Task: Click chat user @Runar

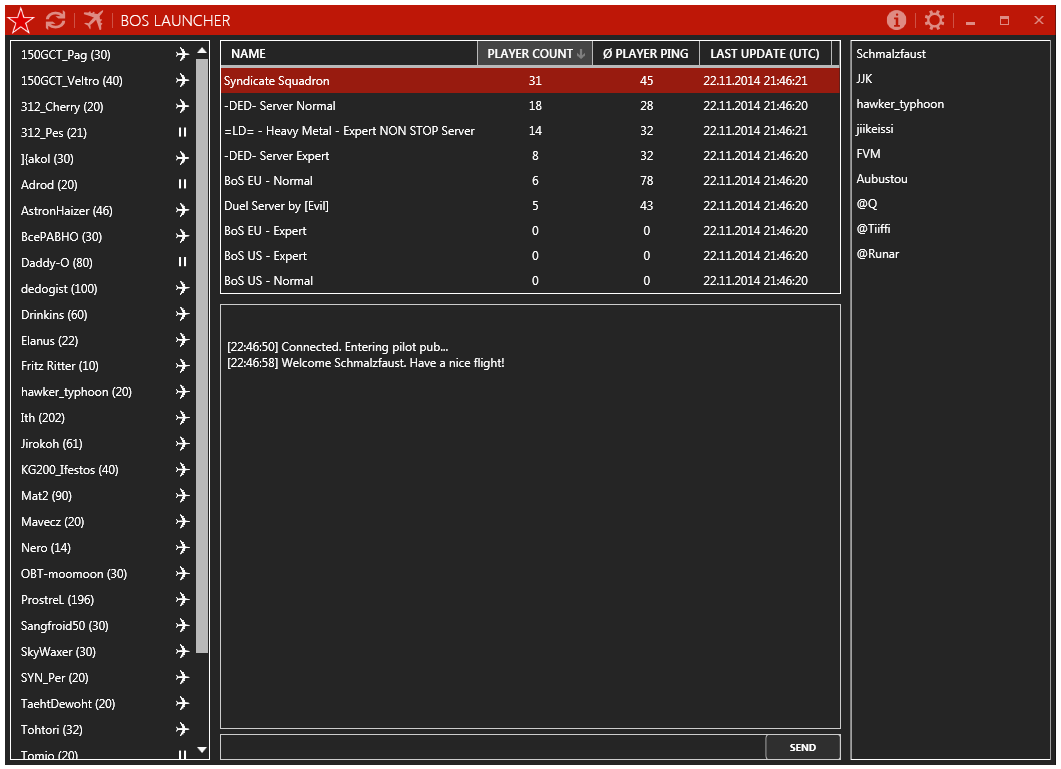Action: (x=878, y=254)
